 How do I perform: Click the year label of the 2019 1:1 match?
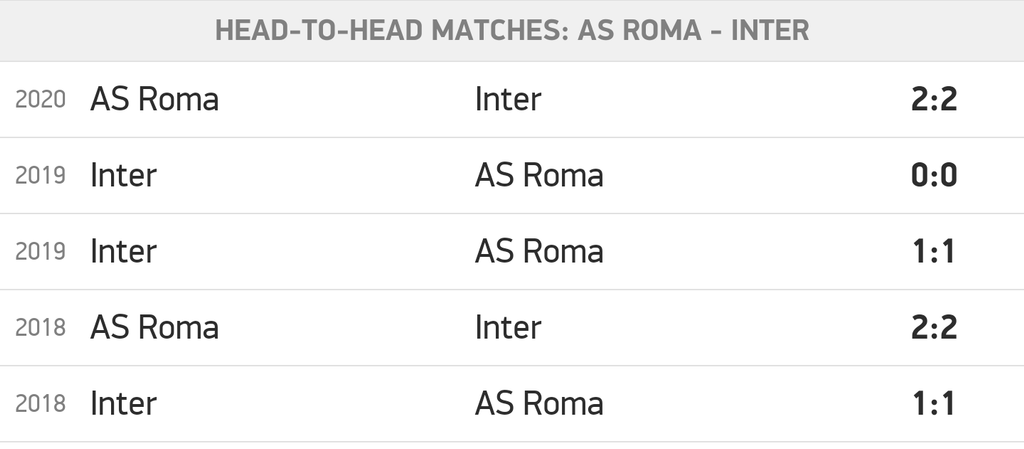coord(41,252)
